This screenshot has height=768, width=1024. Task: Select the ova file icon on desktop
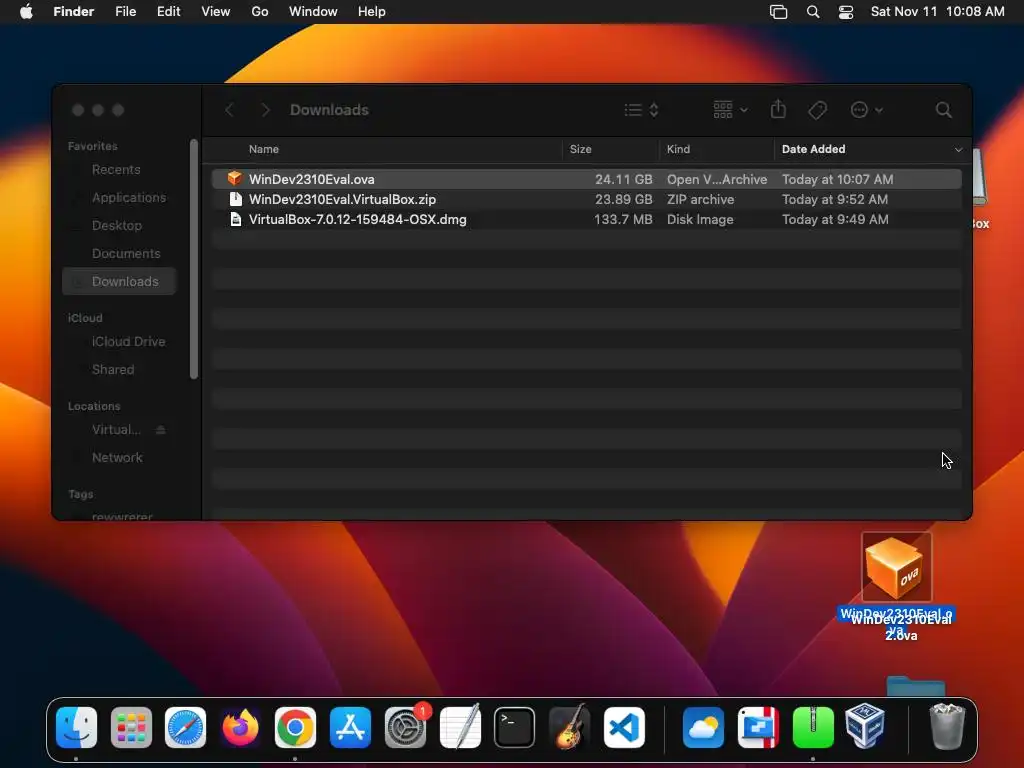[897, 567]
